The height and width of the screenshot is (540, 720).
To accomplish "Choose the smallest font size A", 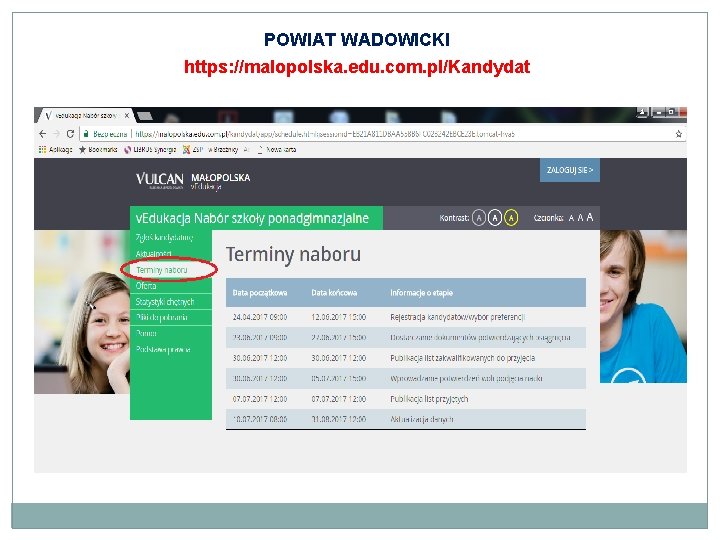I will [571, 218].
